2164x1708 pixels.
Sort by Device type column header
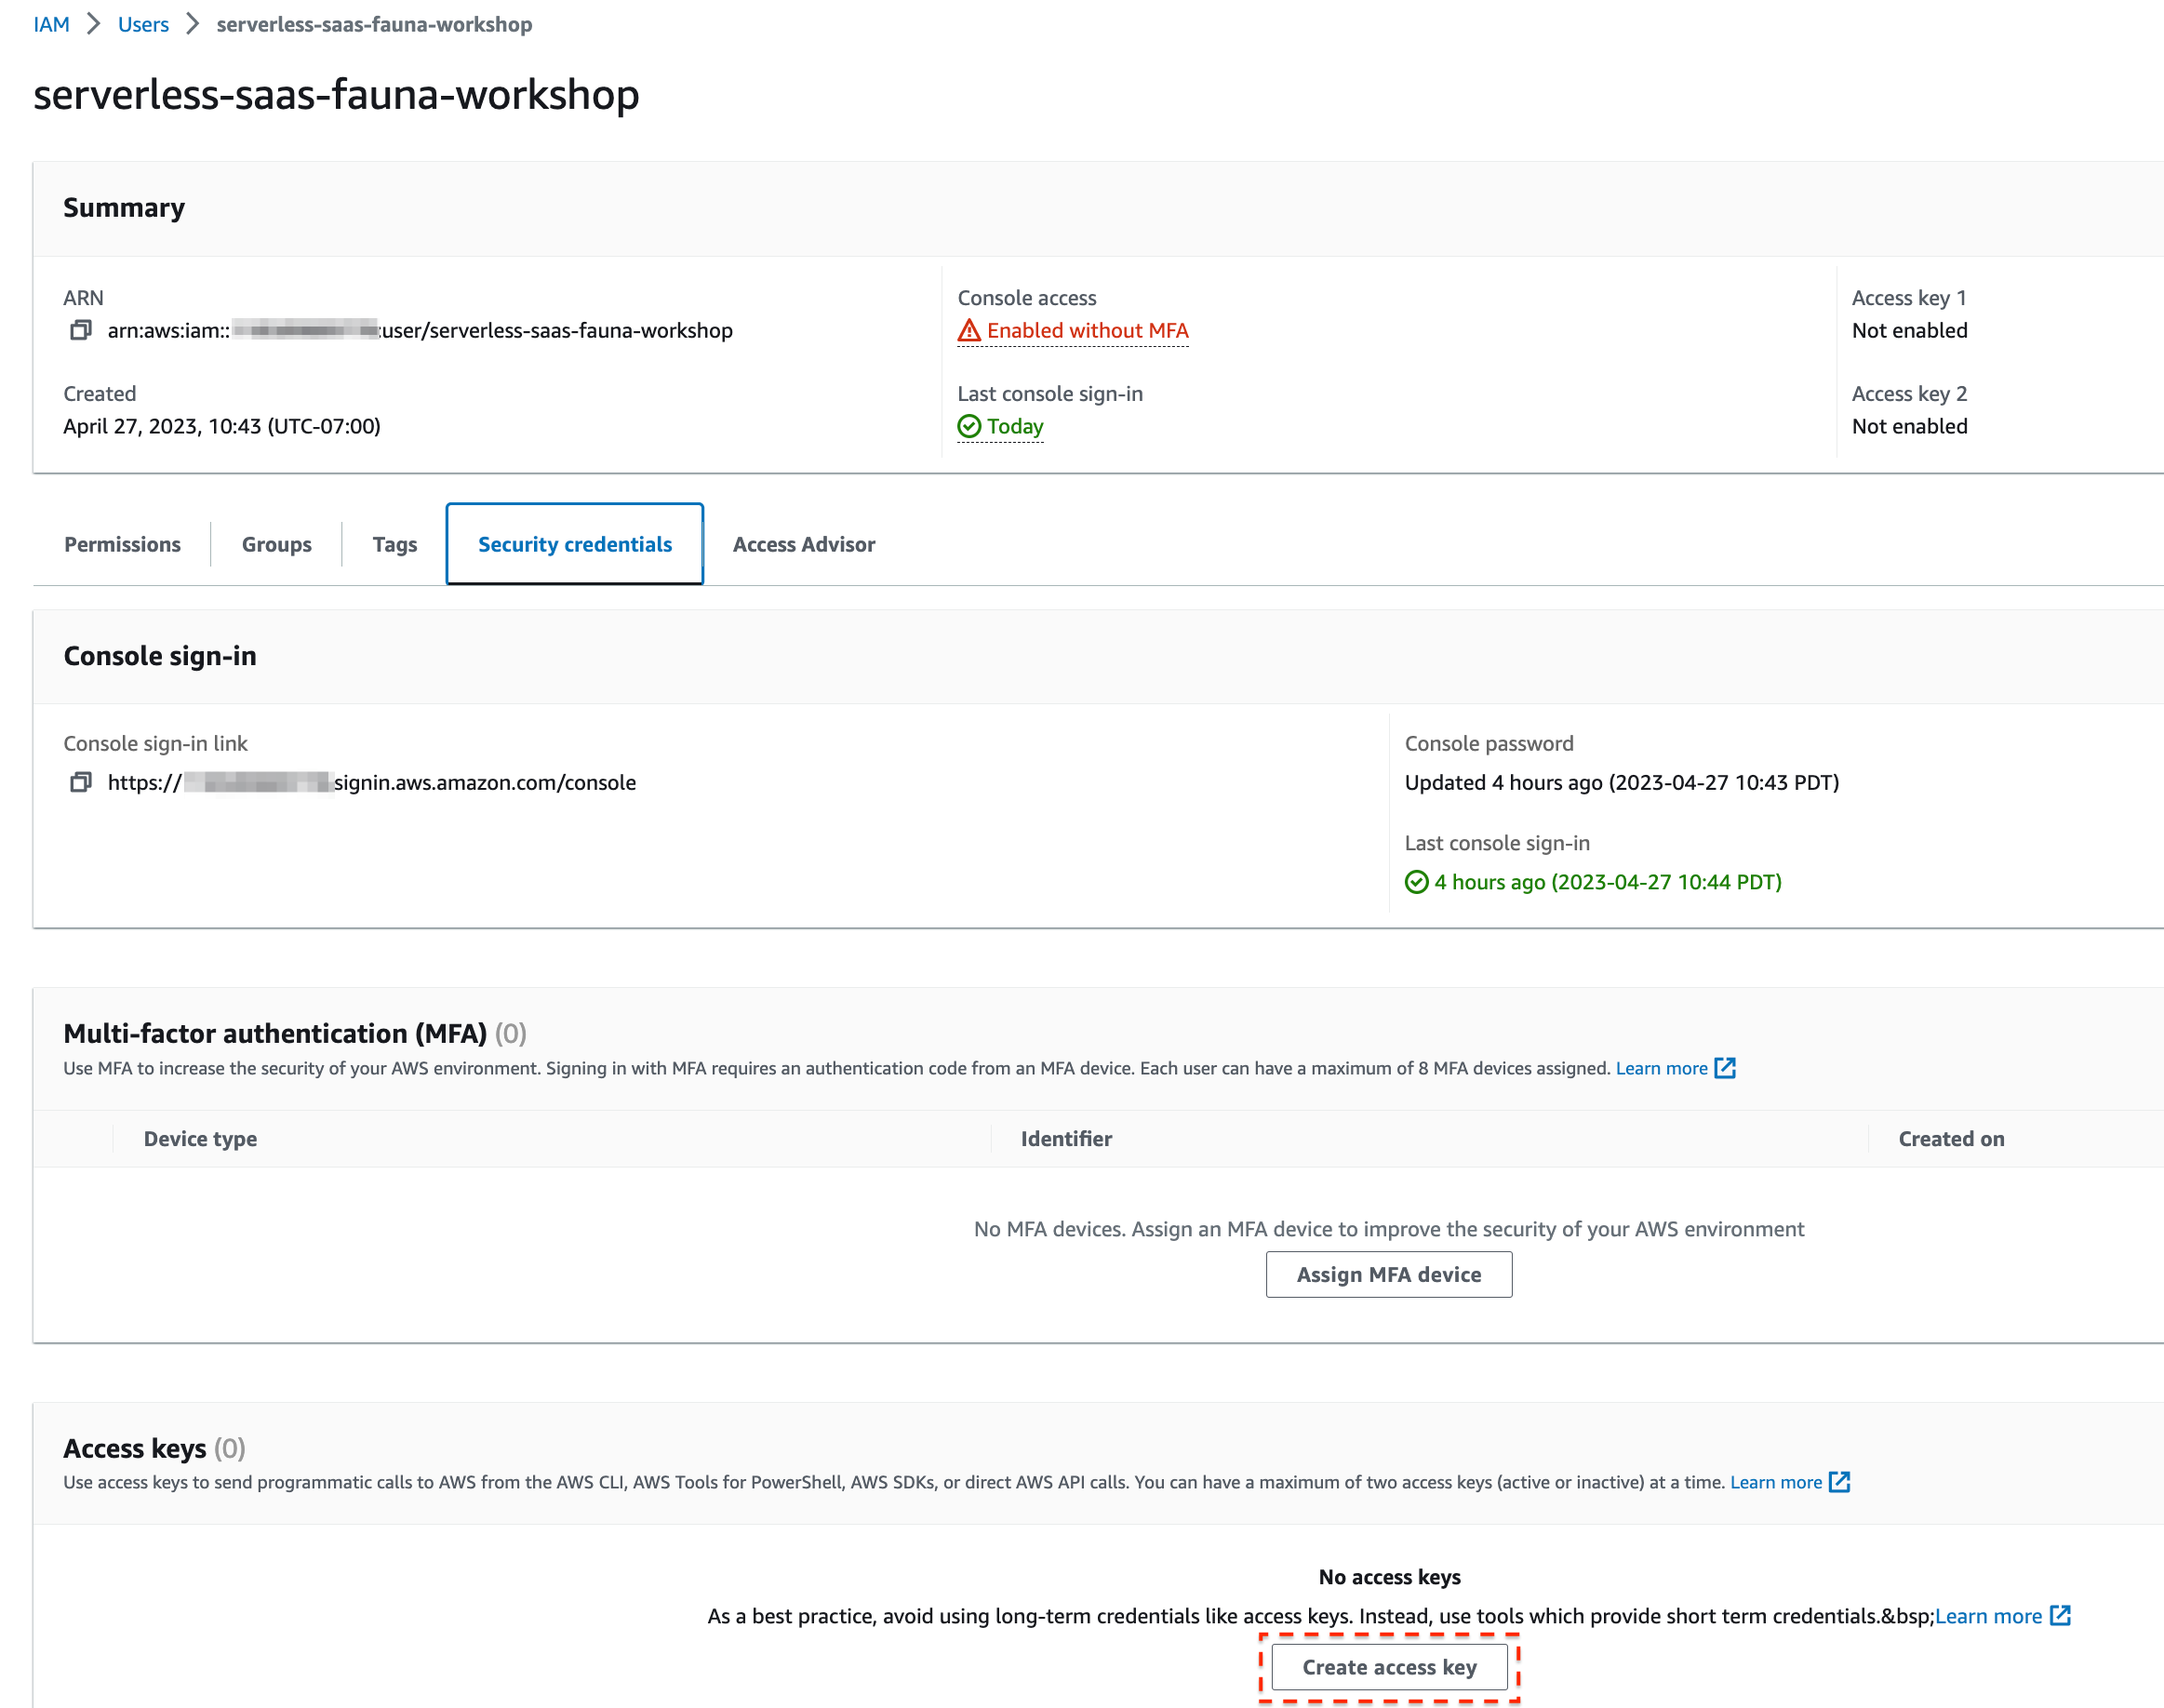pyautogui.click(x=200, y=1138)
